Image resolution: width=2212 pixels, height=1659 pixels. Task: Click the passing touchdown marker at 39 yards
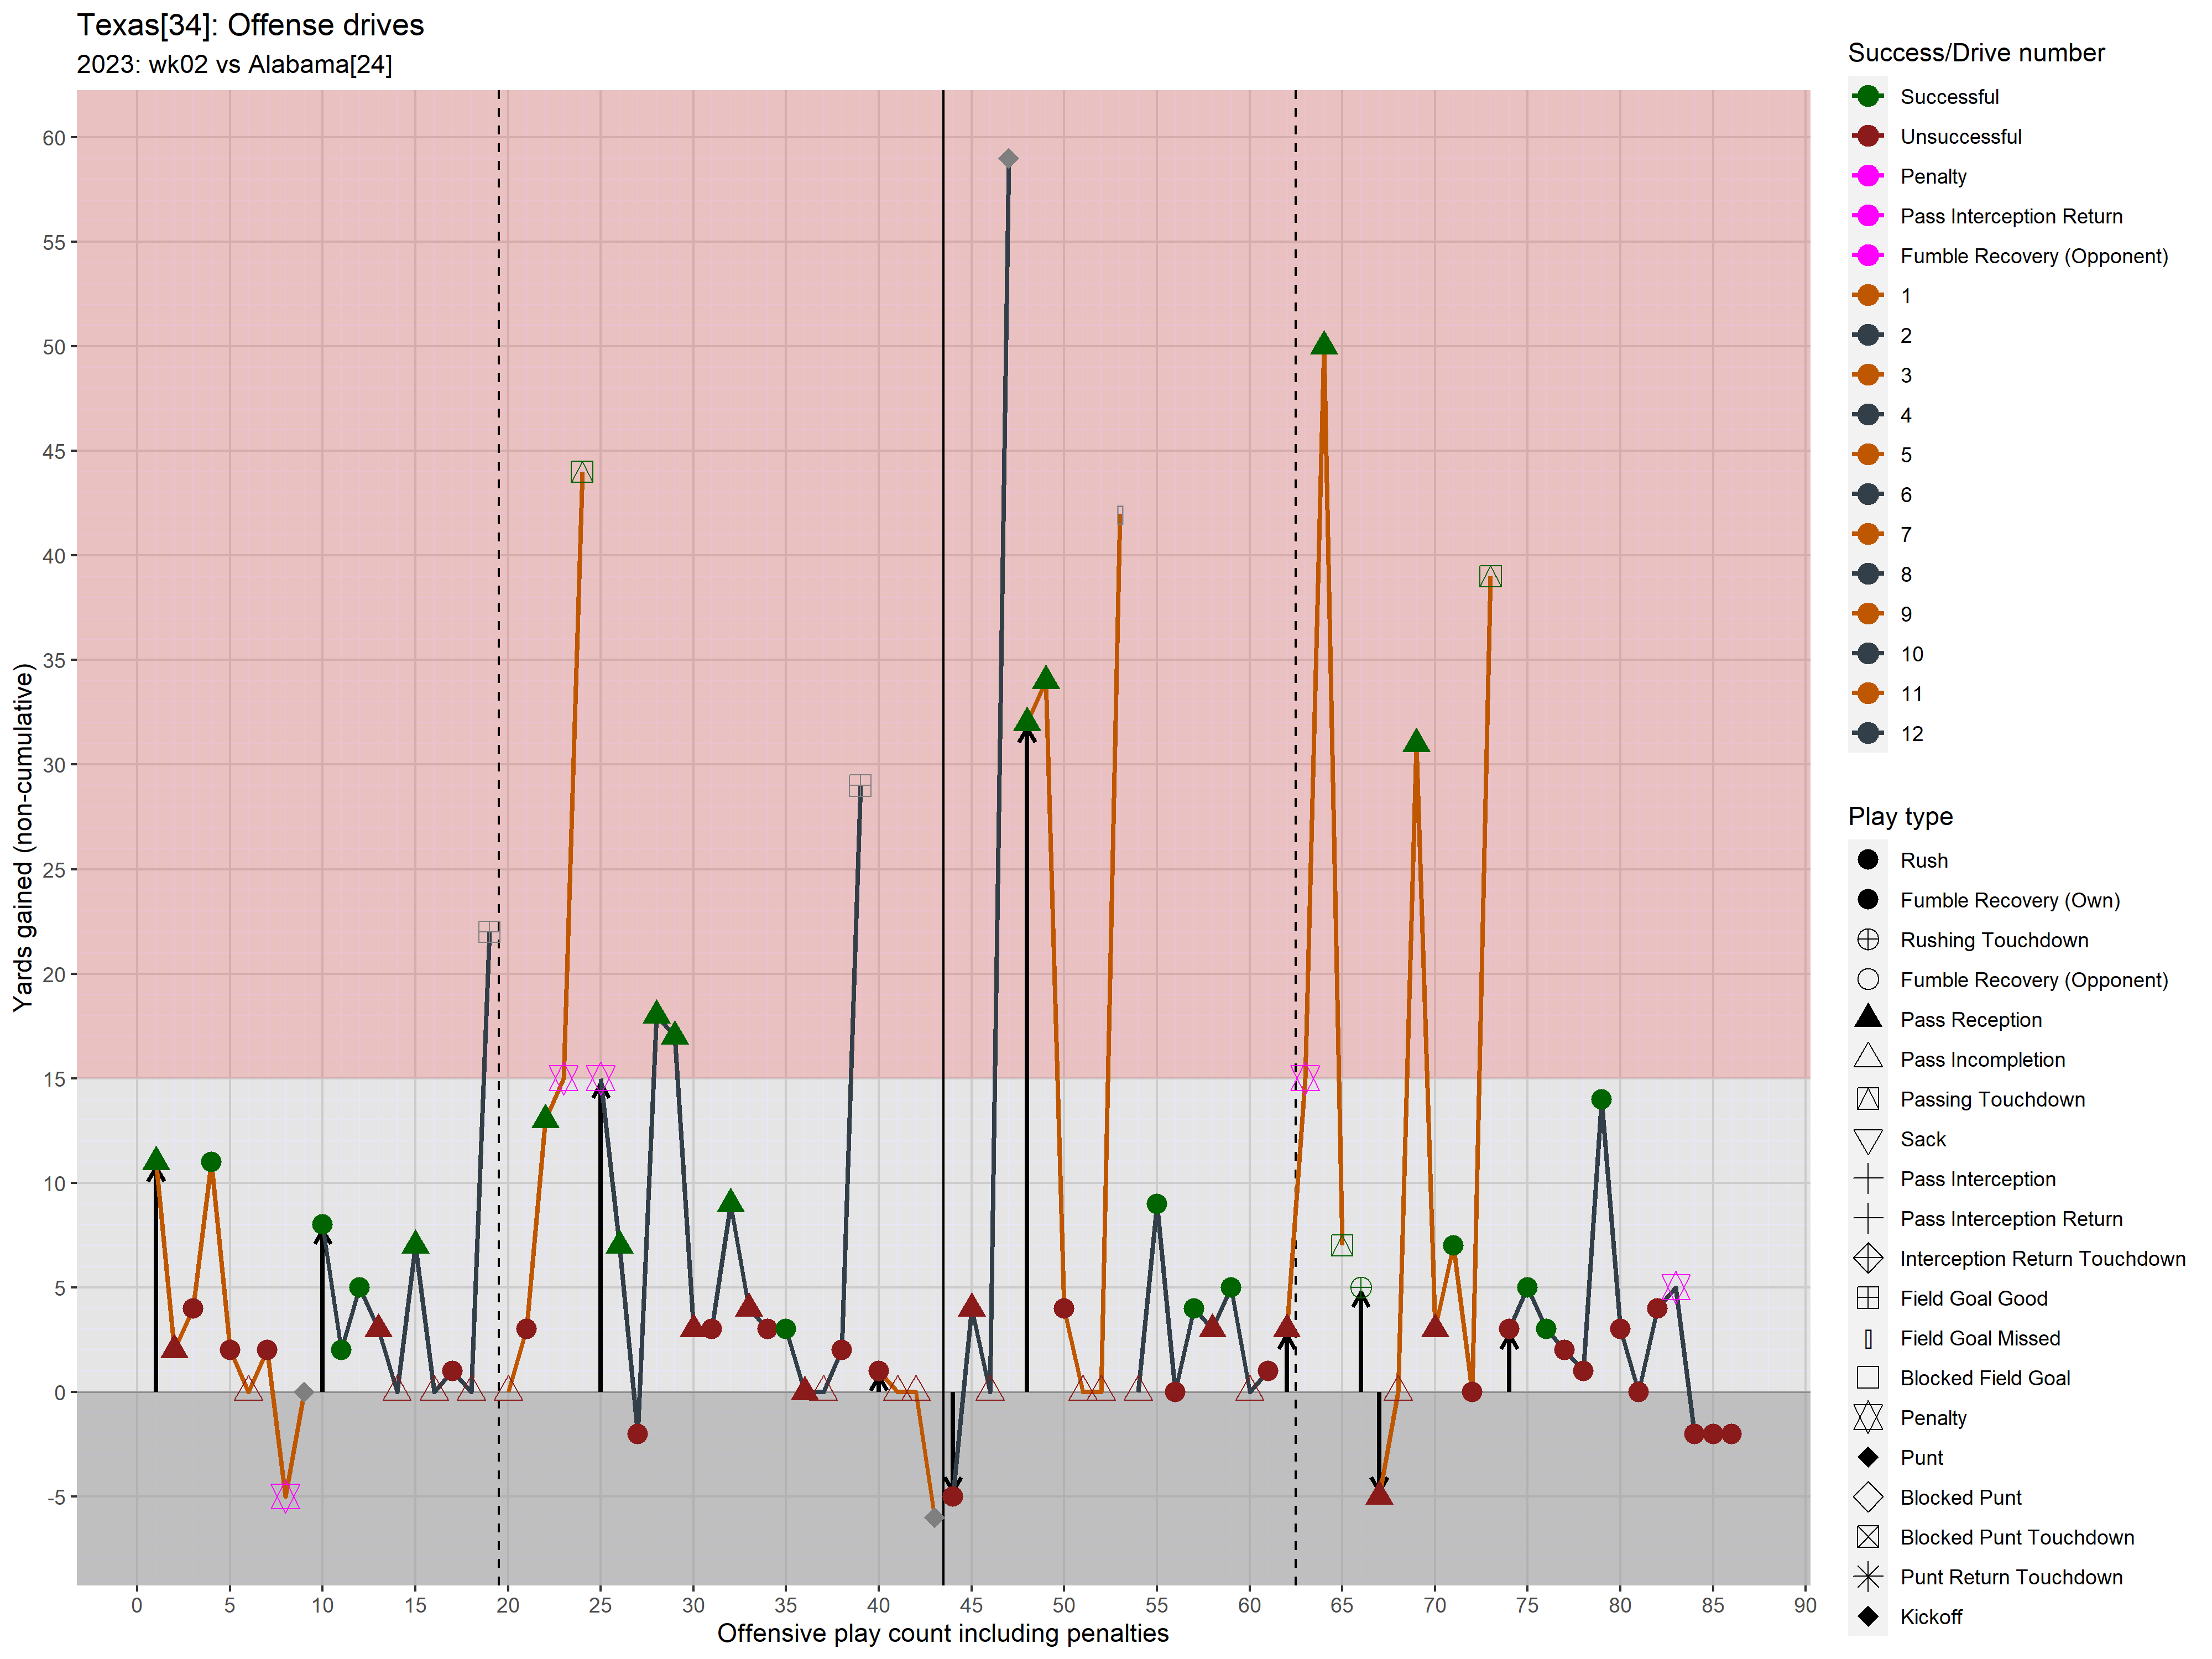point(1490,576)
